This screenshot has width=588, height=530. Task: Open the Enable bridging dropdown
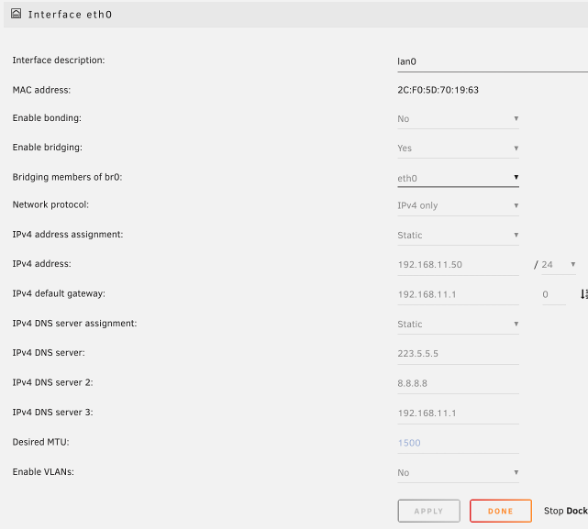coord(458,148)
